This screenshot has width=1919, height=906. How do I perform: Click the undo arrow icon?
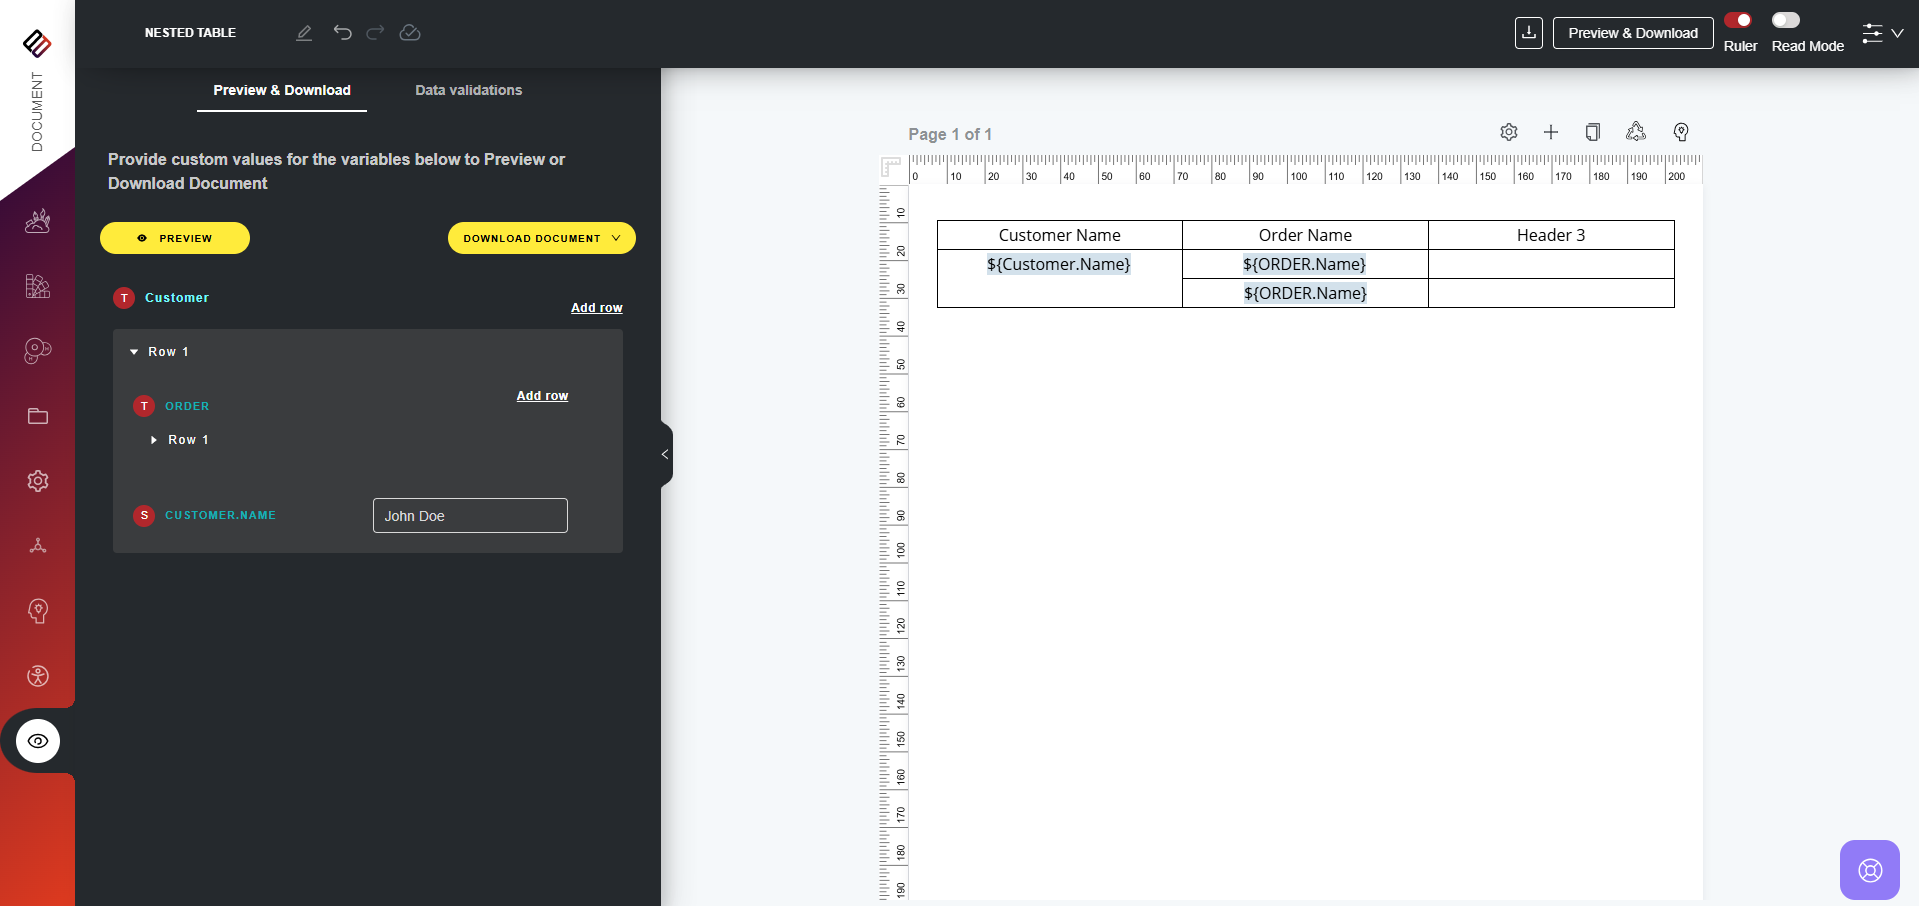pyautogui.click(x=342, y=33)
